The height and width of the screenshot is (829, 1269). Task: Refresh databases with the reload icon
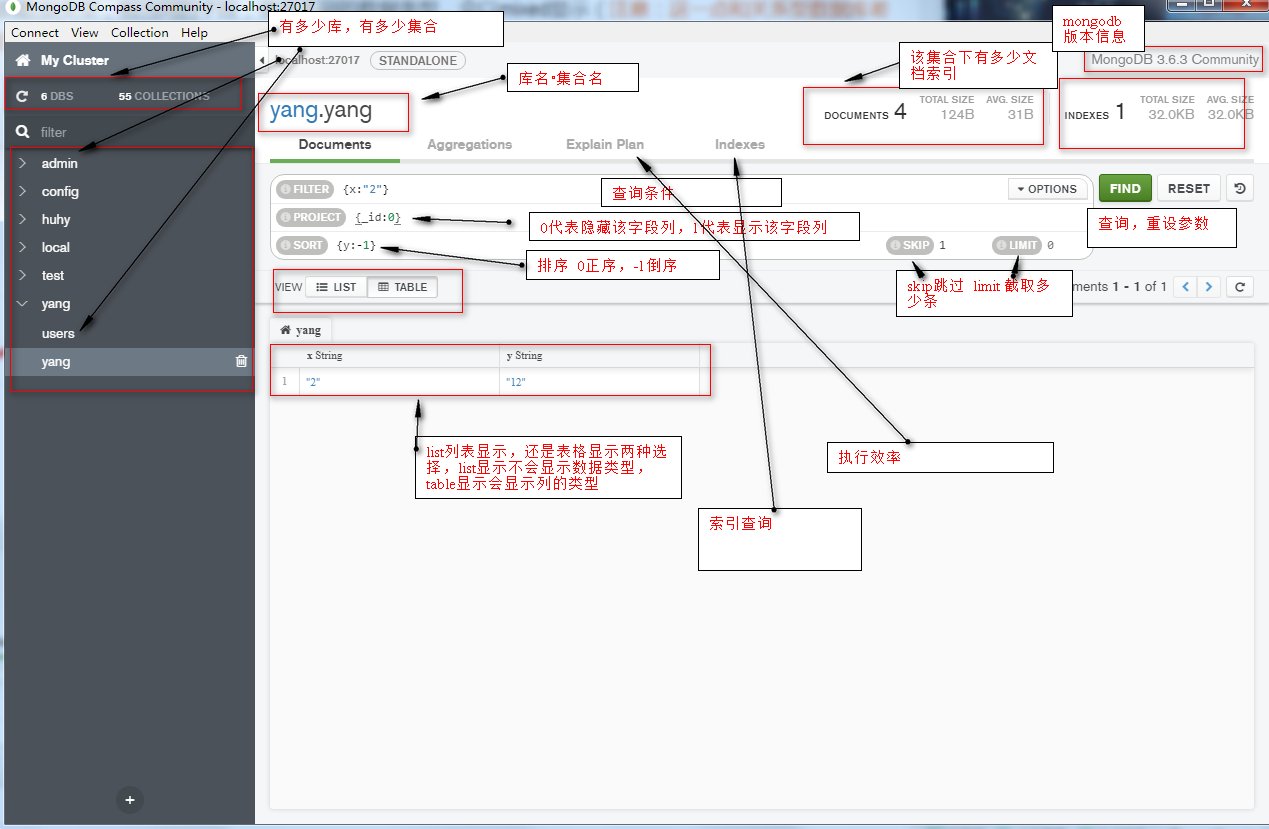tap(22, 97)
